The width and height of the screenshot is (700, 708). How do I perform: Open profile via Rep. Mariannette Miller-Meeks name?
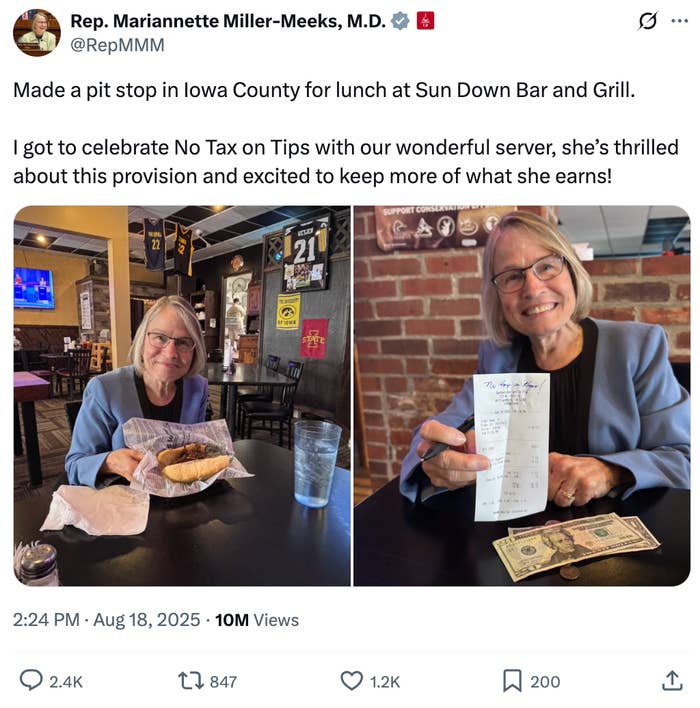click(227, 21)
